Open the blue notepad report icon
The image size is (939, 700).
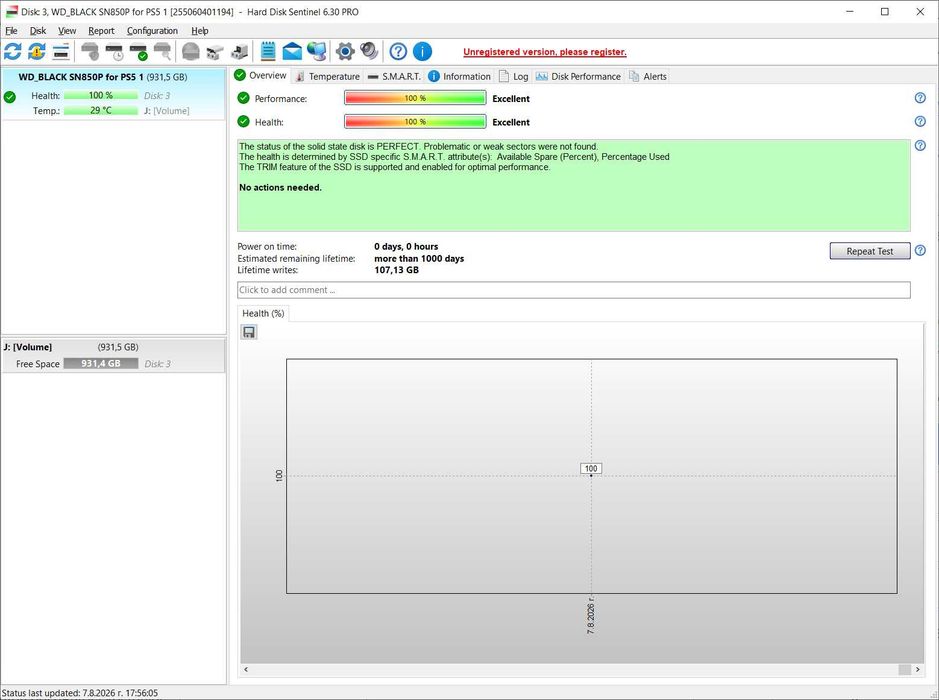(x=268, y=51)
